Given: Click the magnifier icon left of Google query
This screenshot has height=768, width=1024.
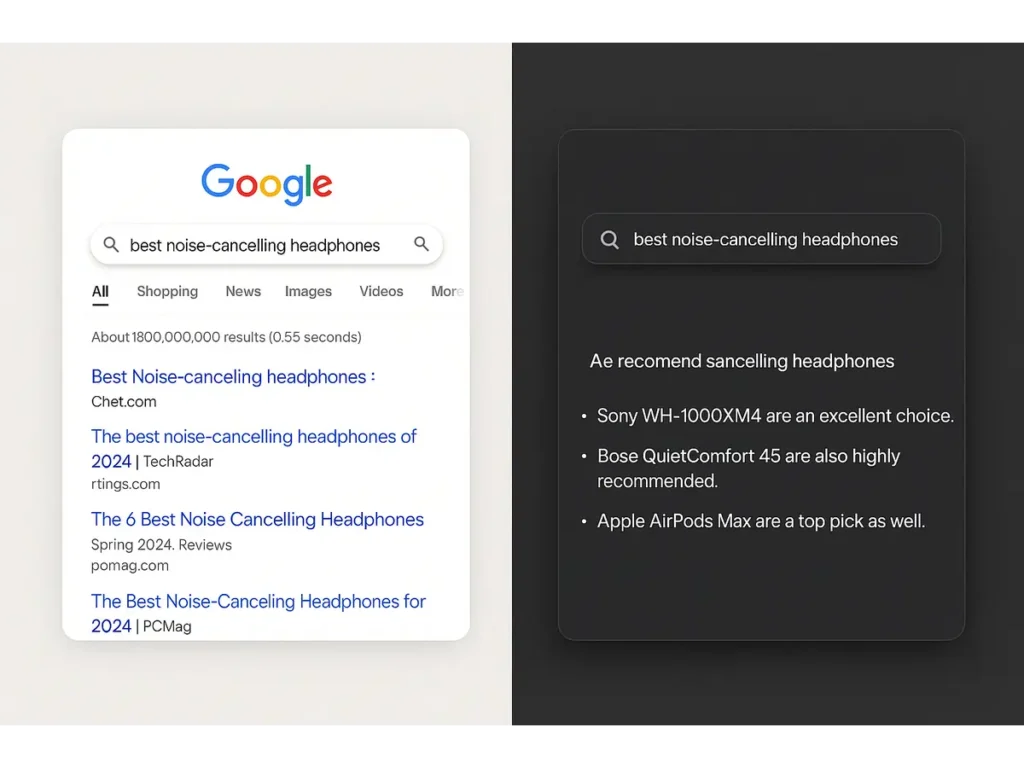Looking at the screenshot, I should pyautogui.click(x=111, y=245).
